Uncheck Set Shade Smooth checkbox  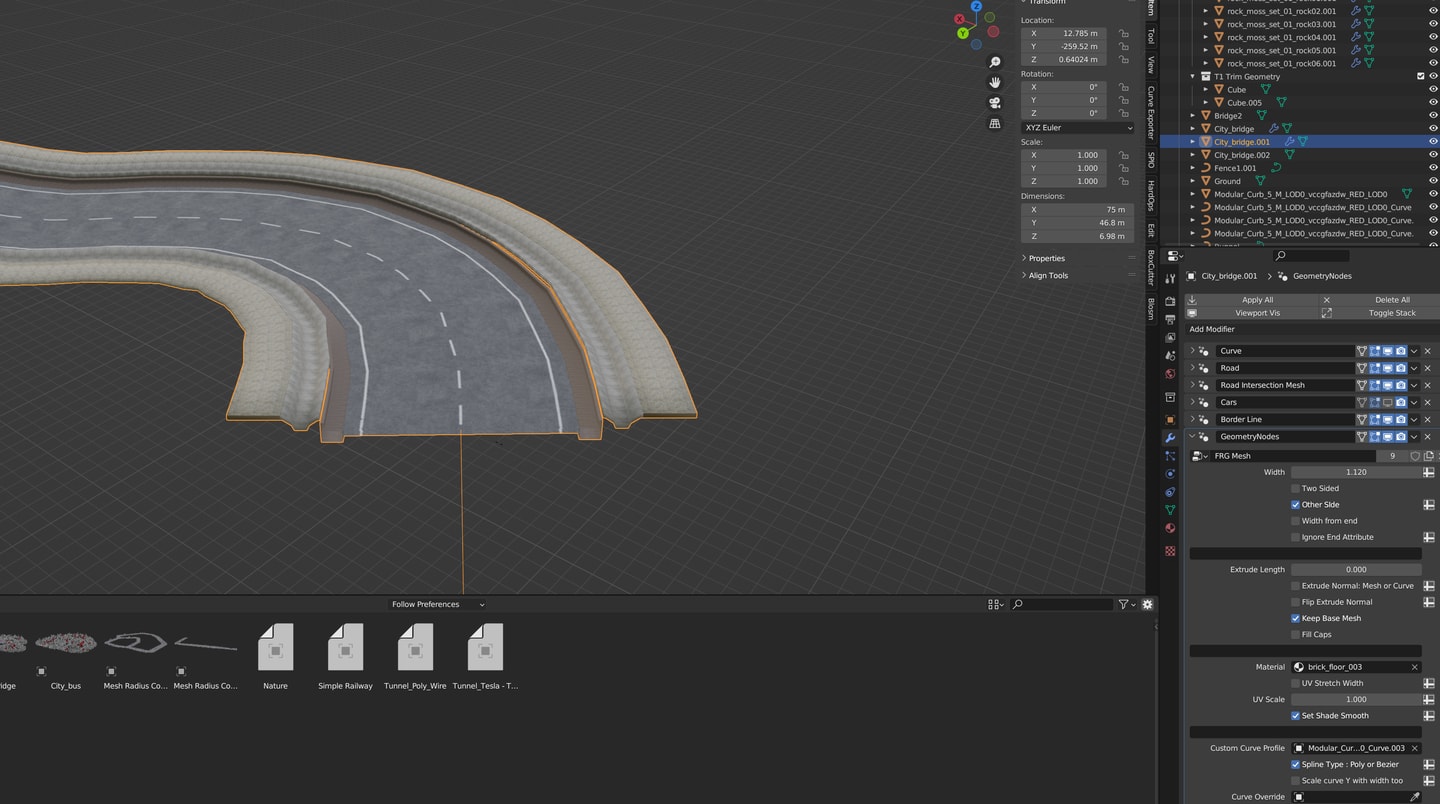pyautogui.click(x=1295, y=715)
